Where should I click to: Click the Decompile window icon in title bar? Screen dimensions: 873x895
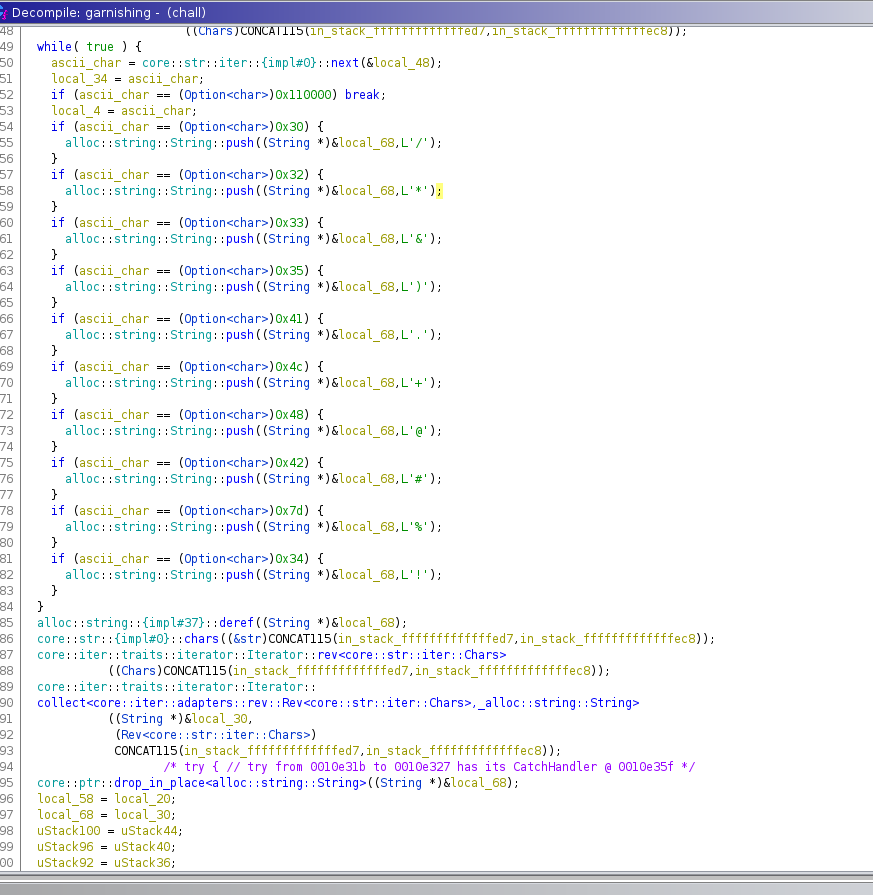tap(3, 13)
